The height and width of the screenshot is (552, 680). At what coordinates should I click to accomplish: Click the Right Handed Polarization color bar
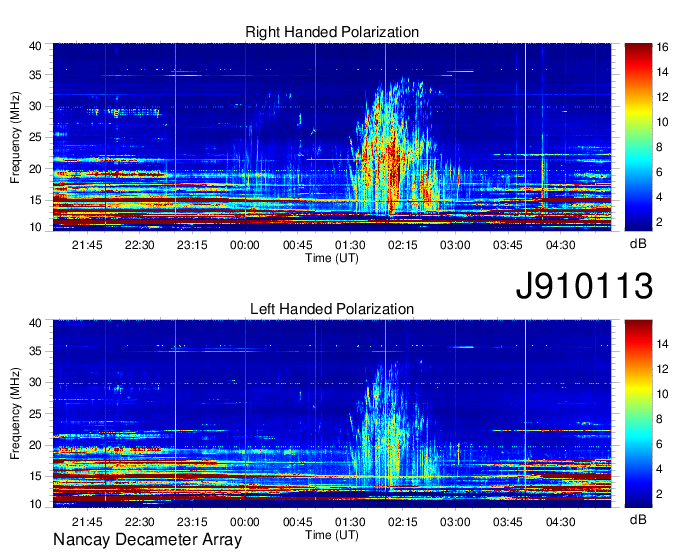638,137
